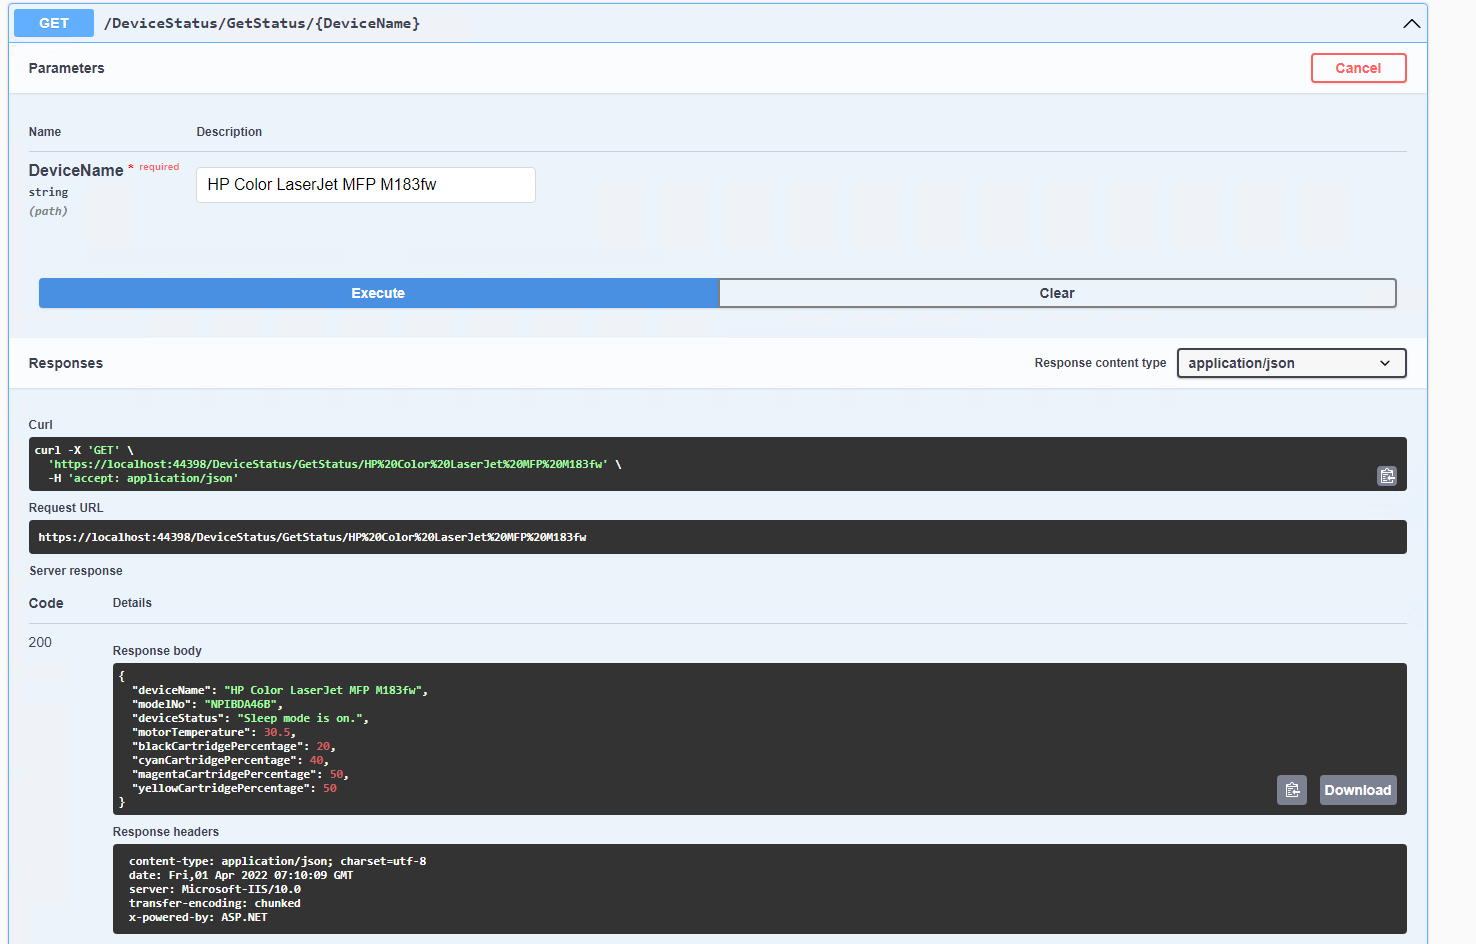Click the Clear button

coord(1057,293)
